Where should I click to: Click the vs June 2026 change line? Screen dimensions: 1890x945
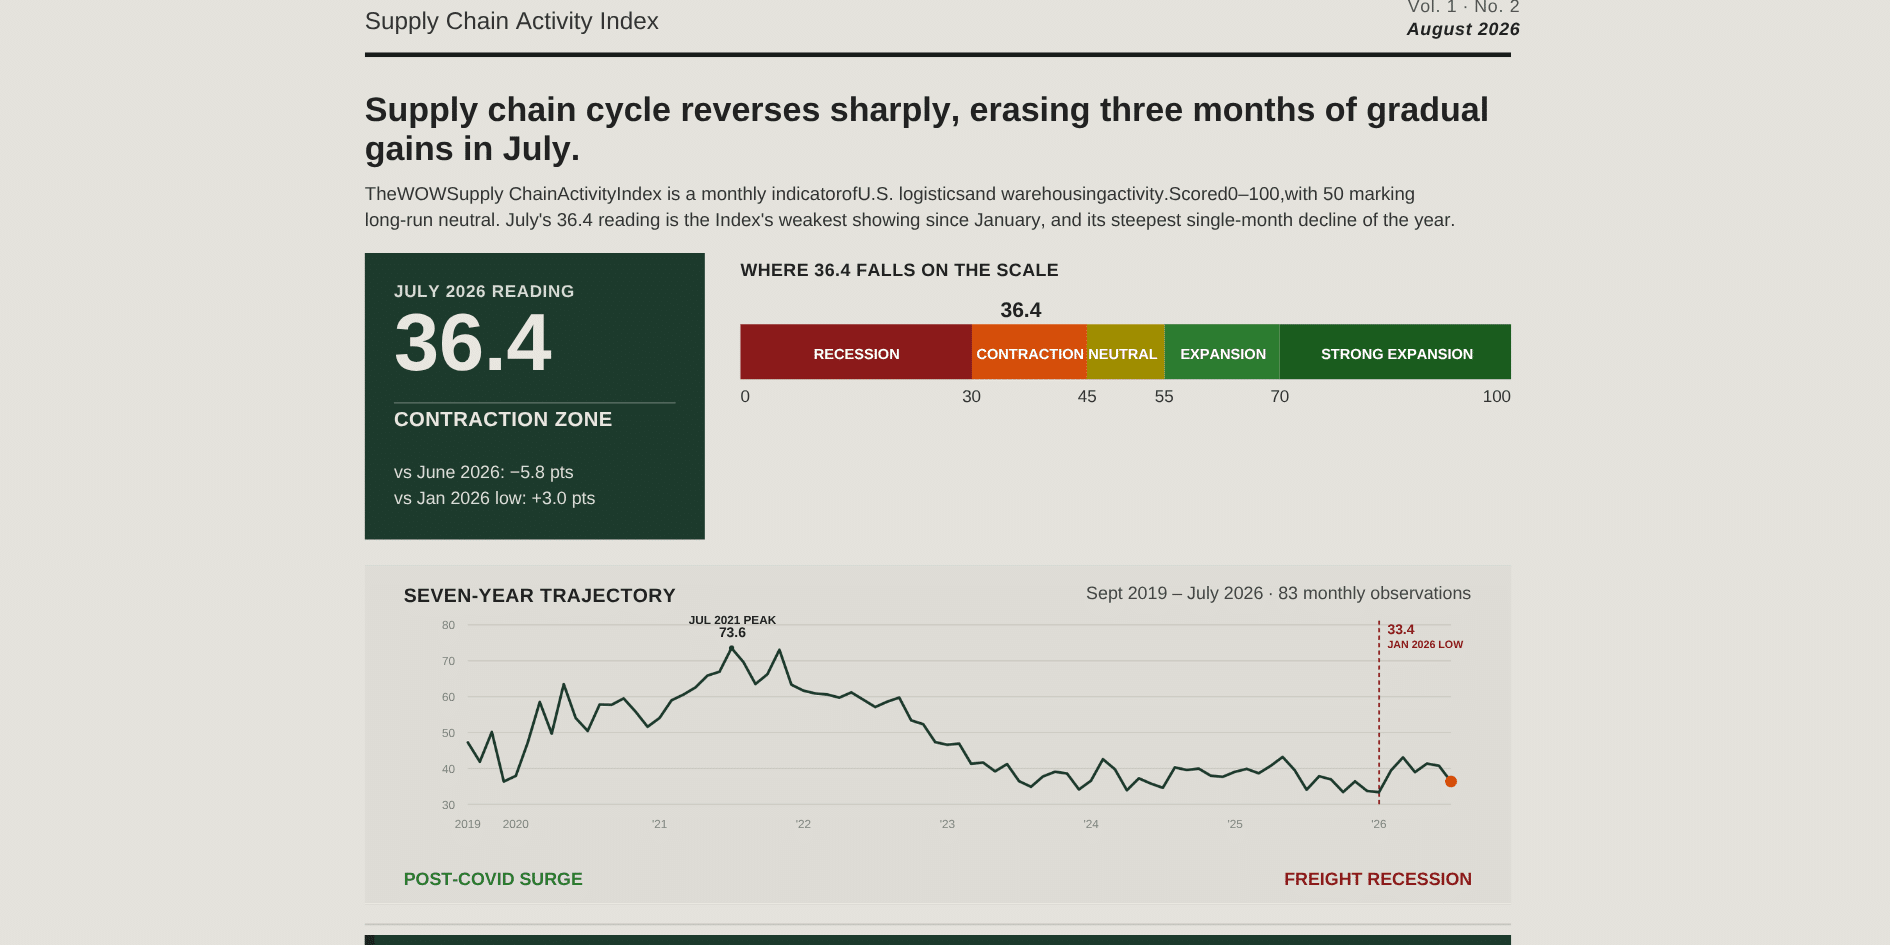[x=484, y=472]
